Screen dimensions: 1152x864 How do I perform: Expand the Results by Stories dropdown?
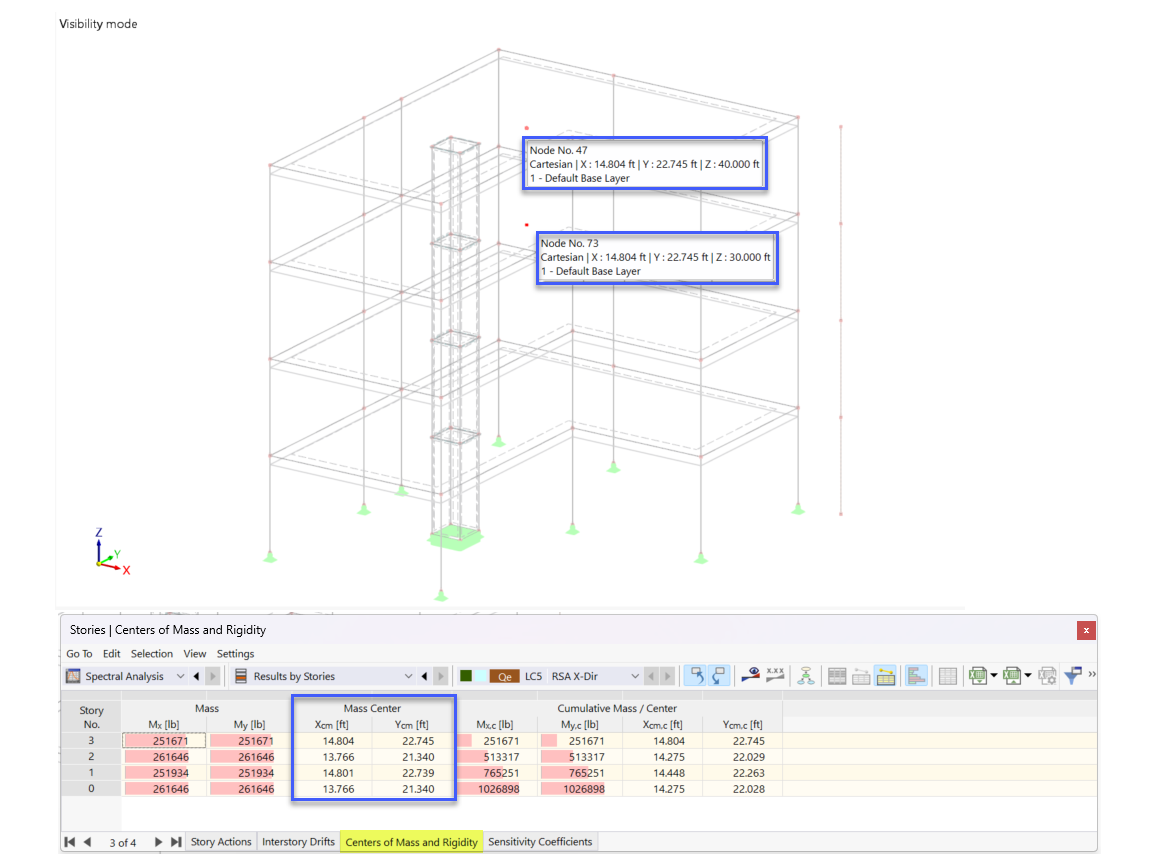(x=408, y=676)
